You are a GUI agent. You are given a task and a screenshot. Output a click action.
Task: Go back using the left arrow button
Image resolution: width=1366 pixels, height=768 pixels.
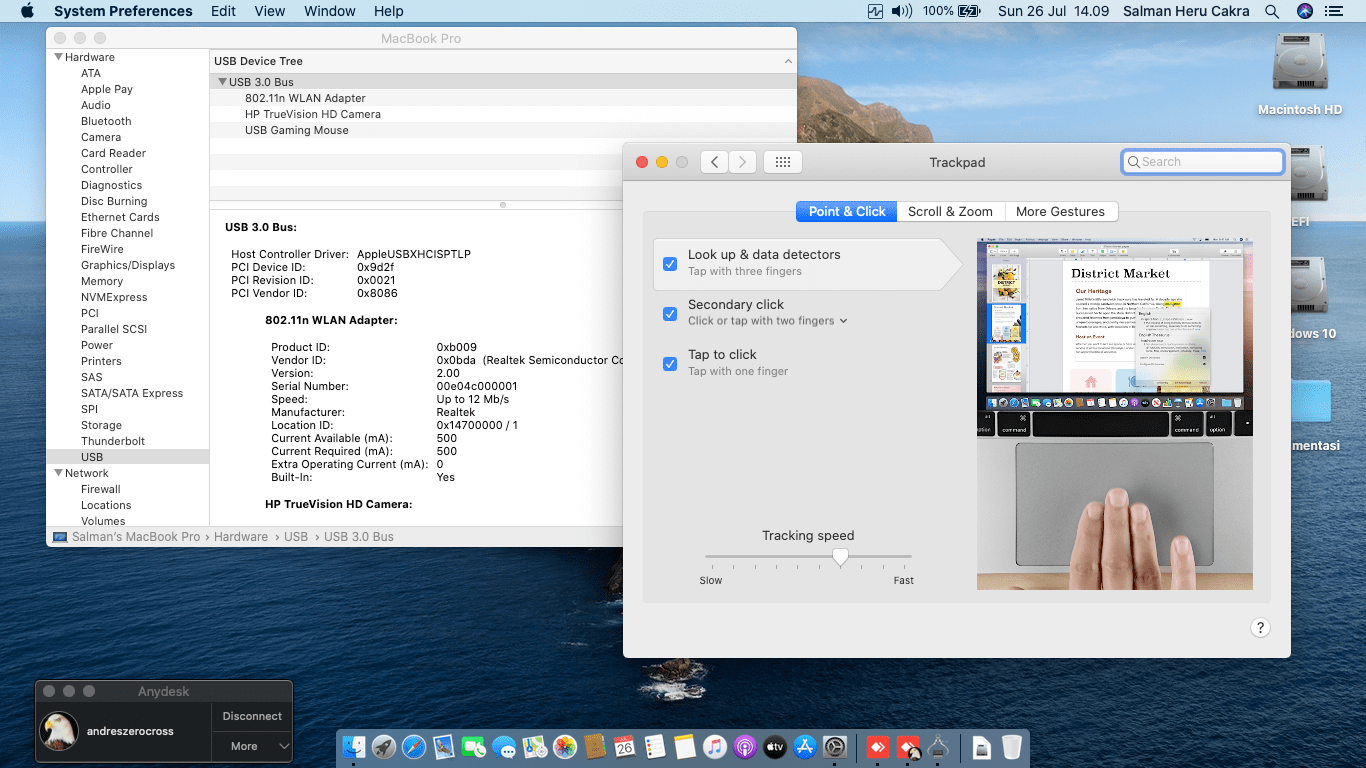tap(713, 162)
